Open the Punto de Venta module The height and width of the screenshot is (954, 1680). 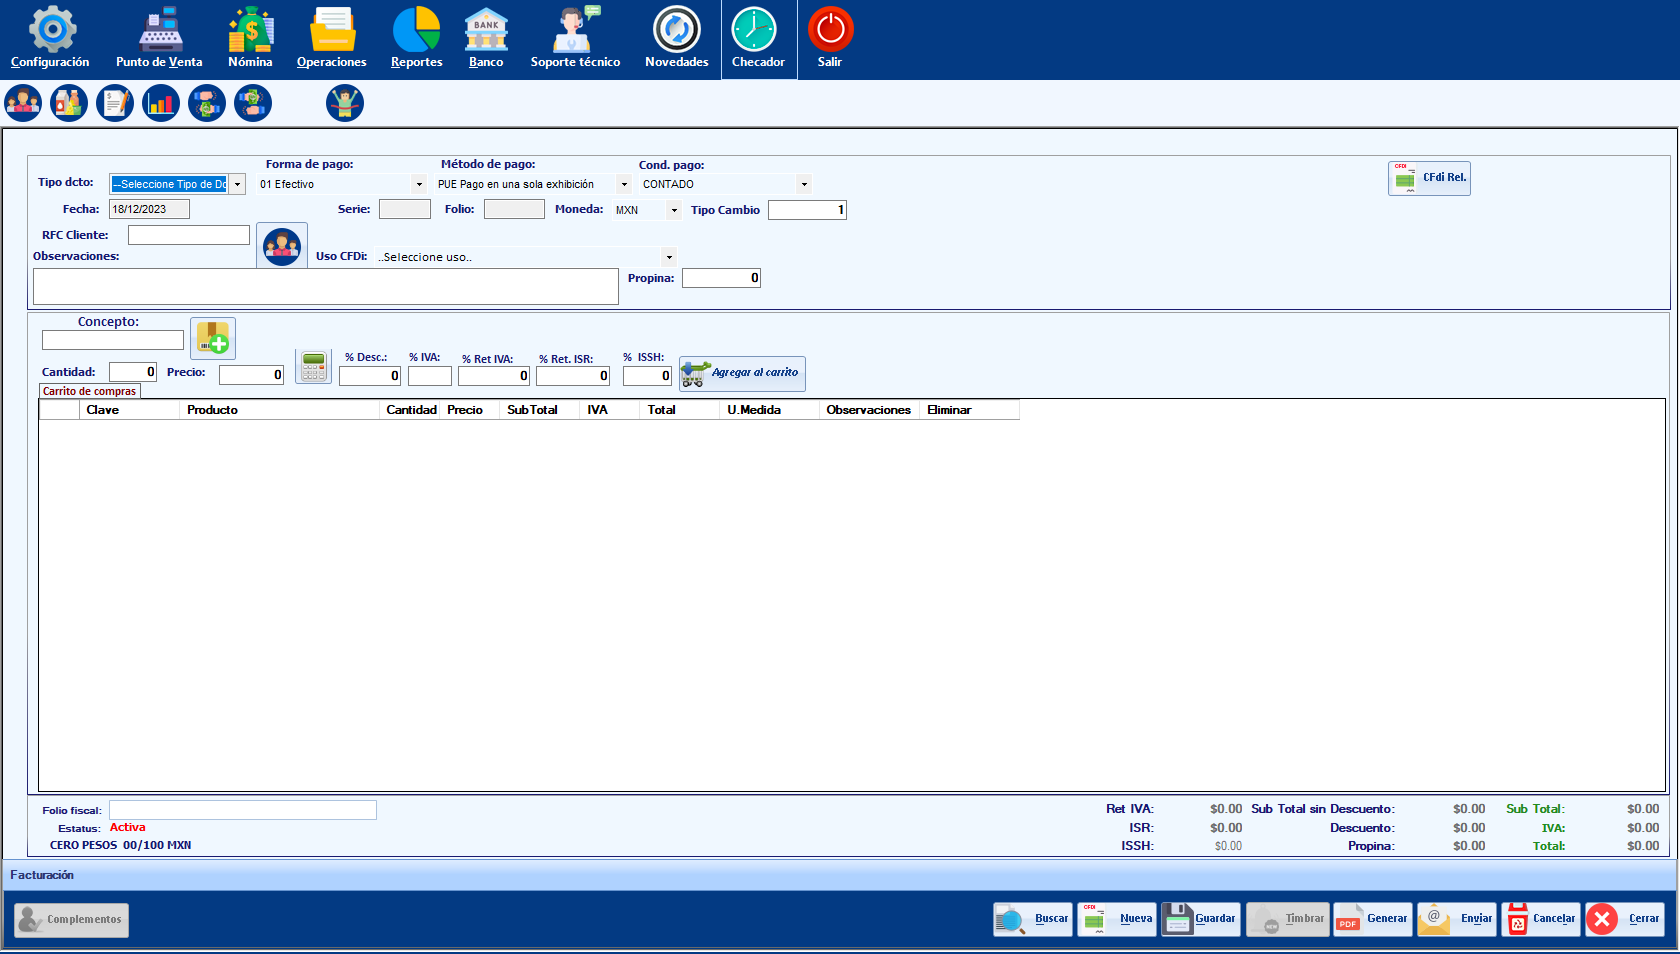coord(159,39)
